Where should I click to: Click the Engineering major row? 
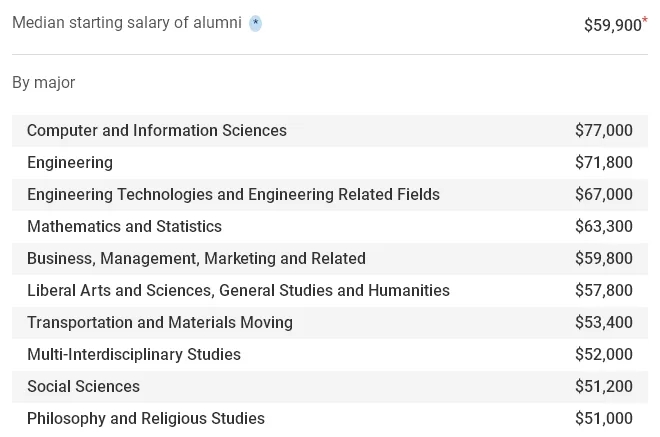330,163
